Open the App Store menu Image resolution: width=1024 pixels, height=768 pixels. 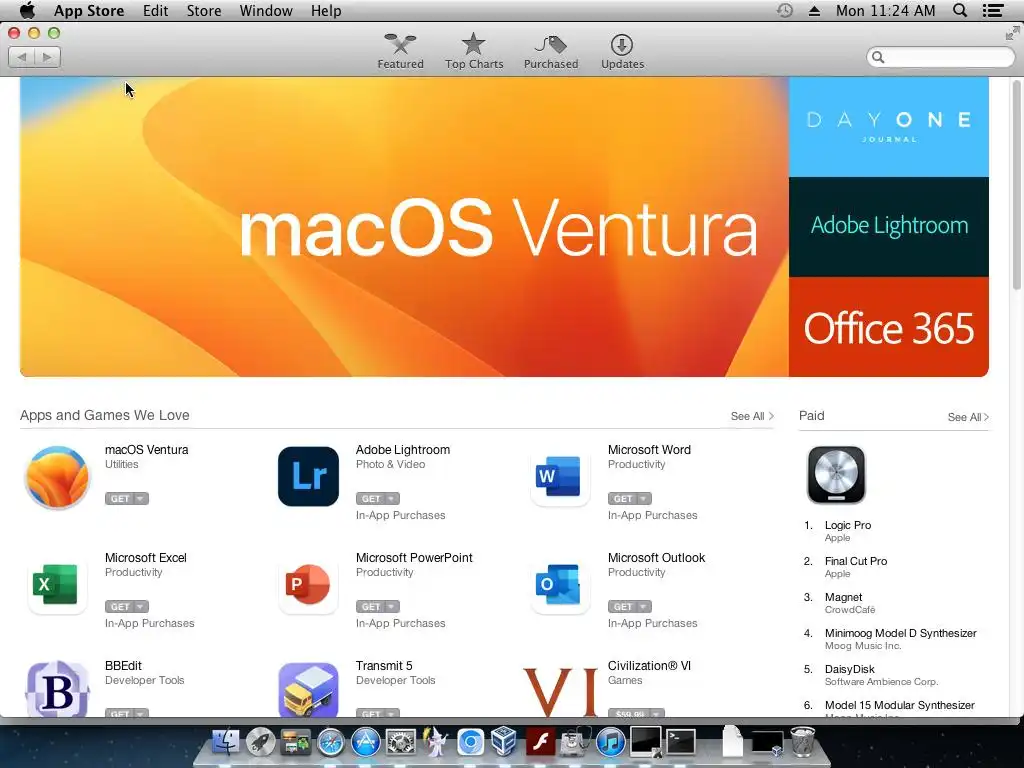point(89,10)
